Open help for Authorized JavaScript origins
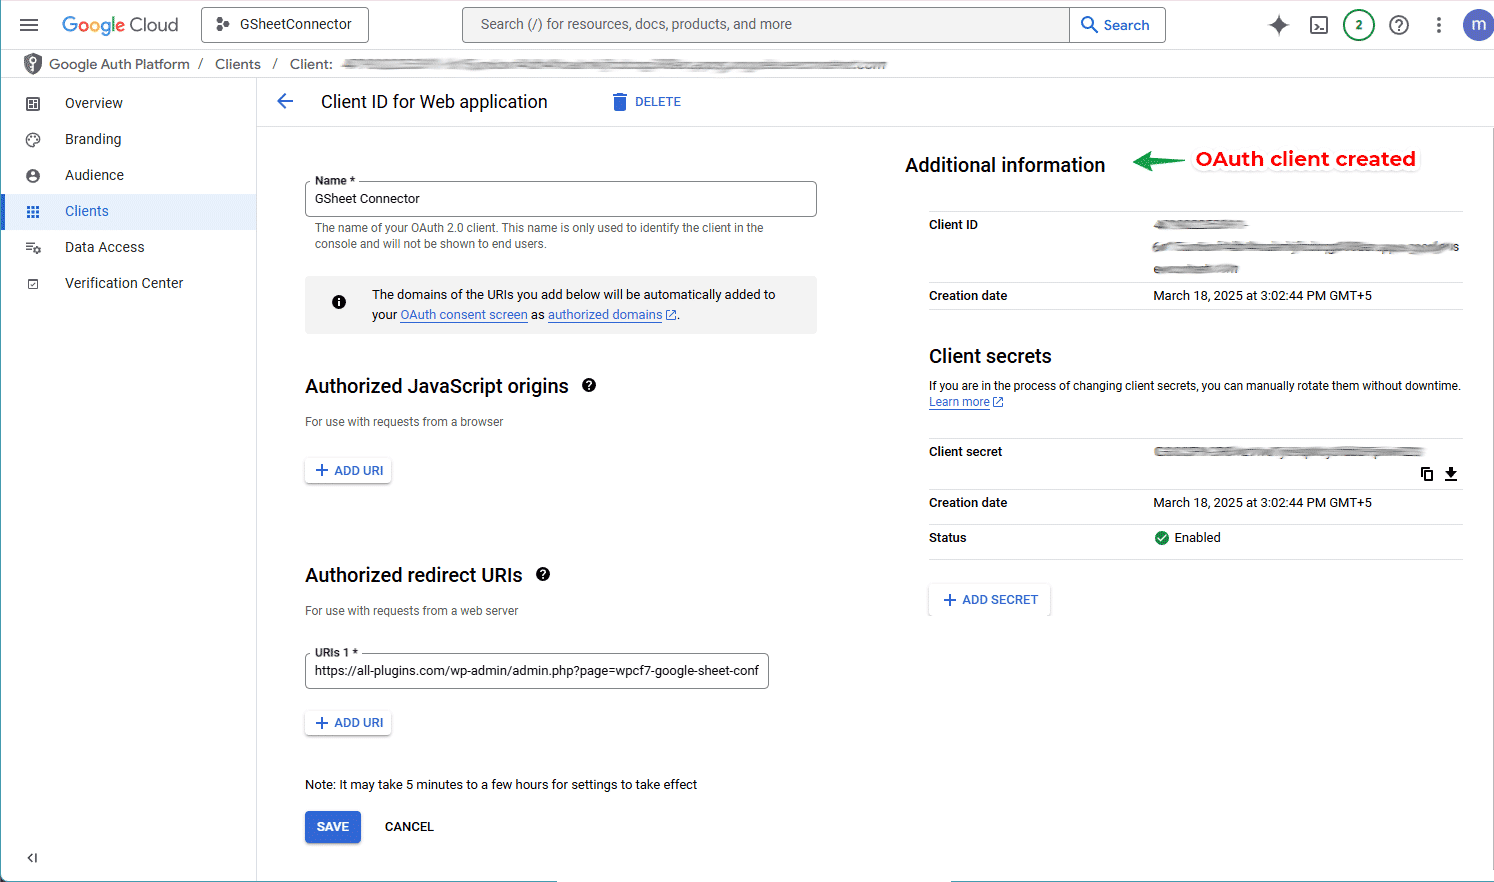The image size is (1494, 882). pos(589,385)
